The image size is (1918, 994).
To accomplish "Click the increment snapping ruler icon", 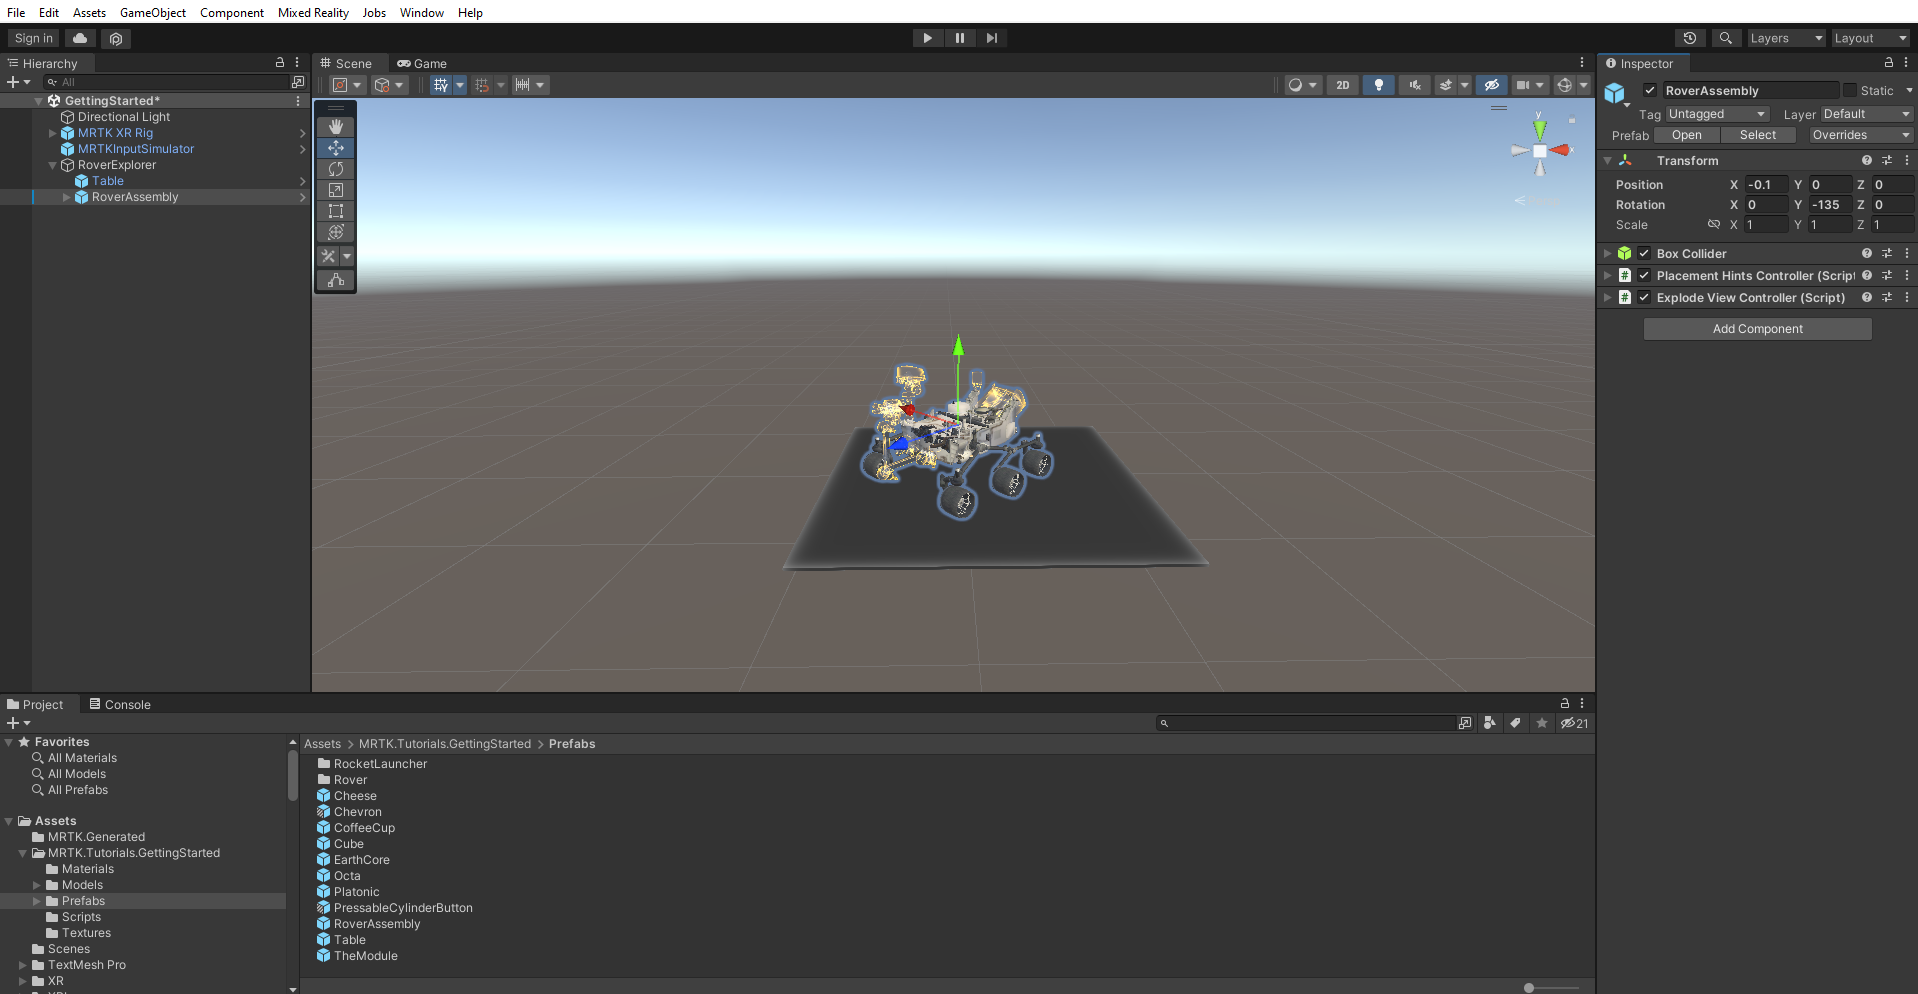I will click(522, 85).
